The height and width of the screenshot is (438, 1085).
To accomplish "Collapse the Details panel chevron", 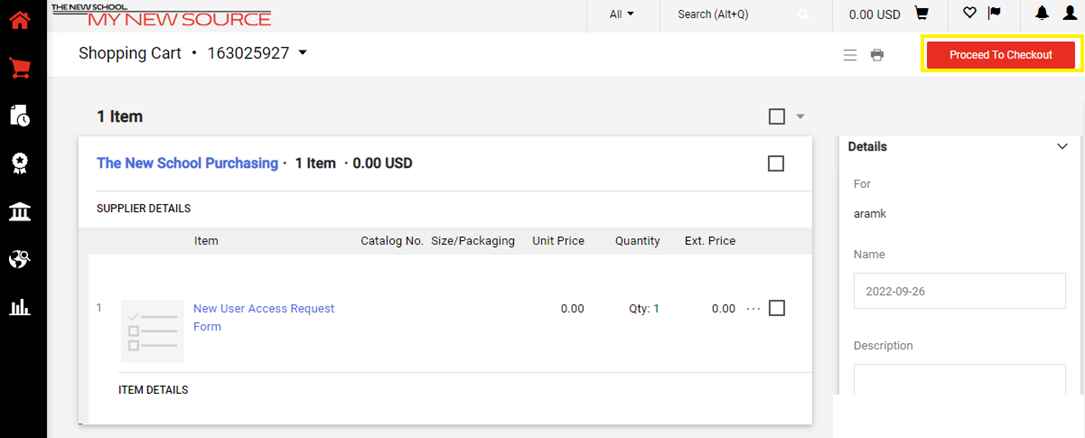I will [1063, 147].
